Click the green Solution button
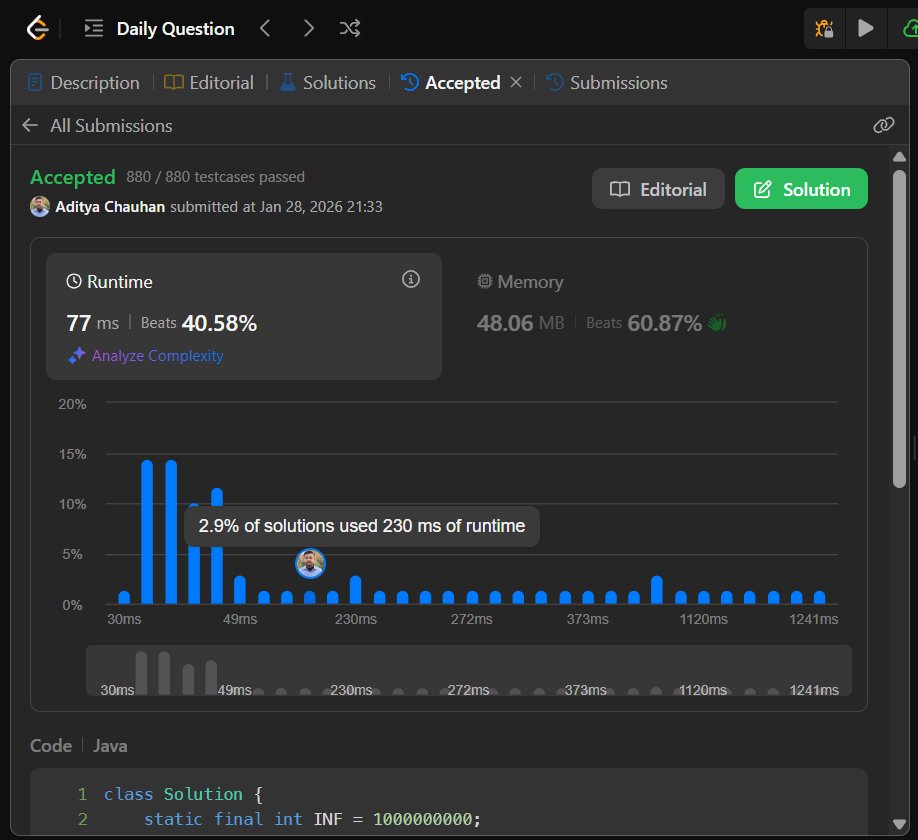Screen dimensions: 918x840 (801, 189)
